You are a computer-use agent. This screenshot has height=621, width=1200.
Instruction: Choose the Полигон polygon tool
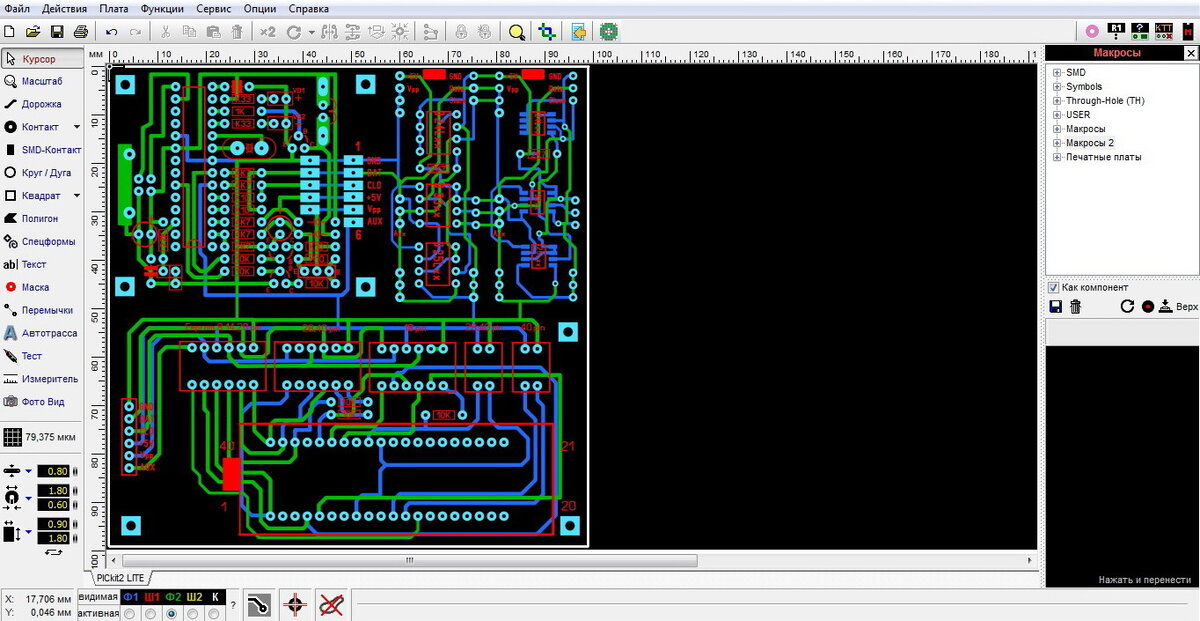[x=32, y=218]
